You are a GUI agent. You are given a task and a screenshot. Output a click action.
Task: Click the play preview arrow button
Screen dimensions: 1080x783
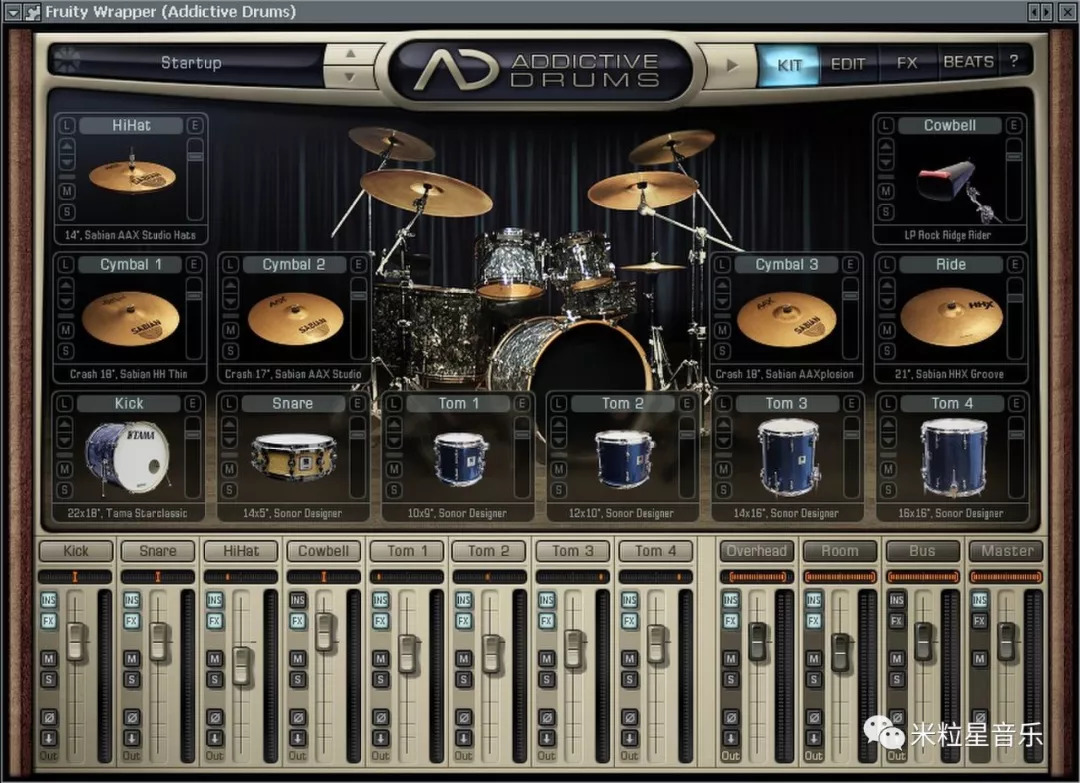coord(732,64)
